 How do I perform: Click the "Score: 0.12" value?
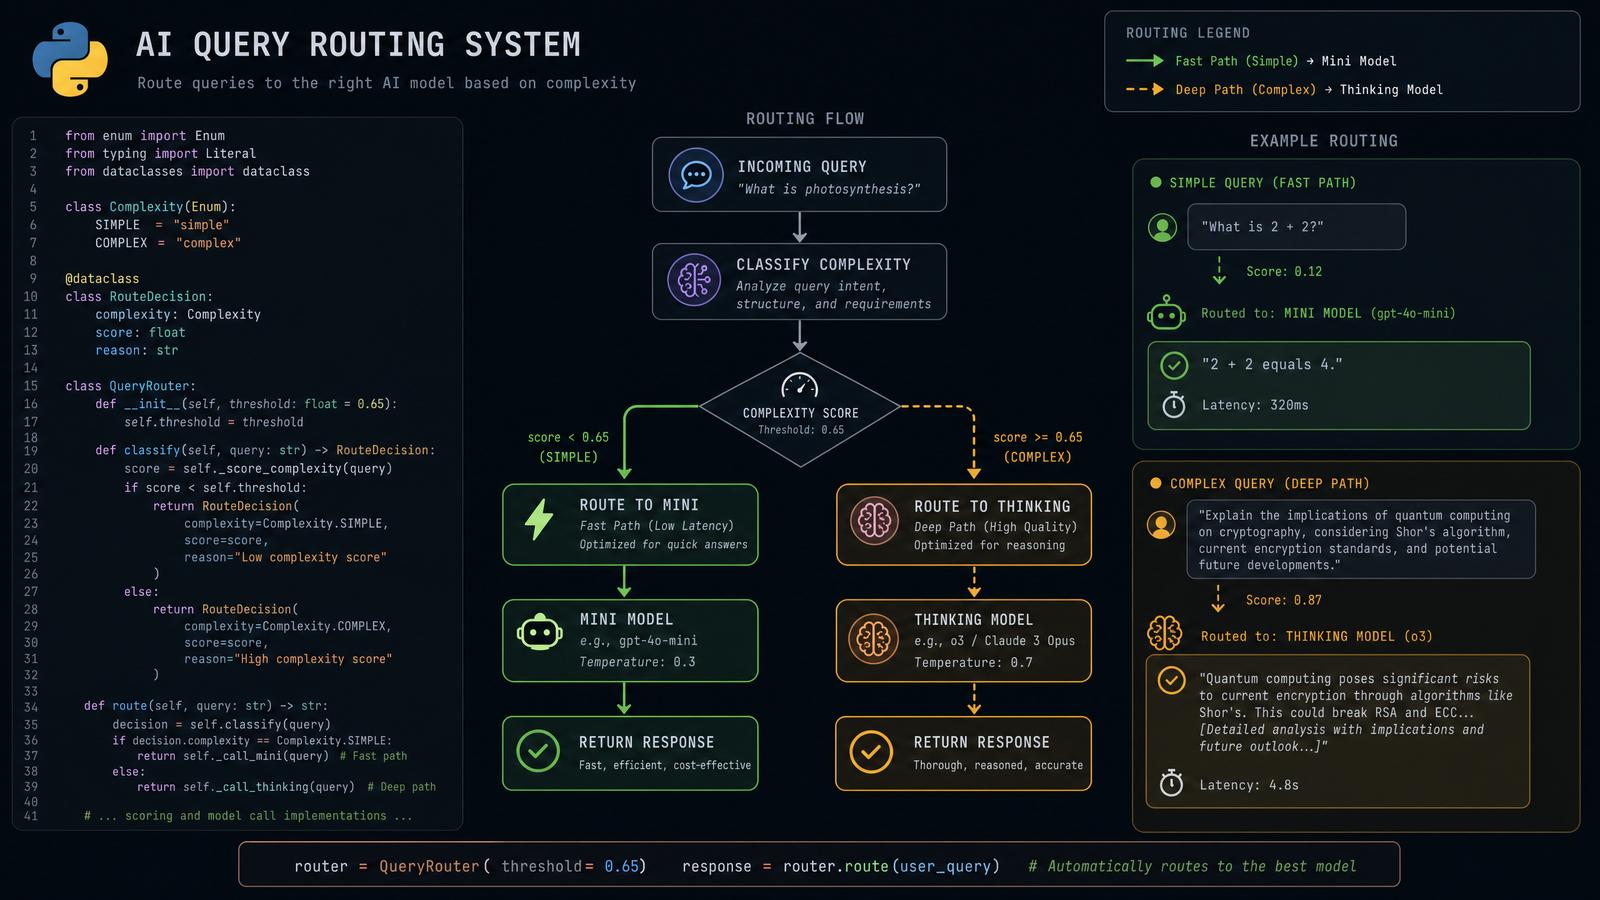pyautogui.click(x=1284, y=271)
